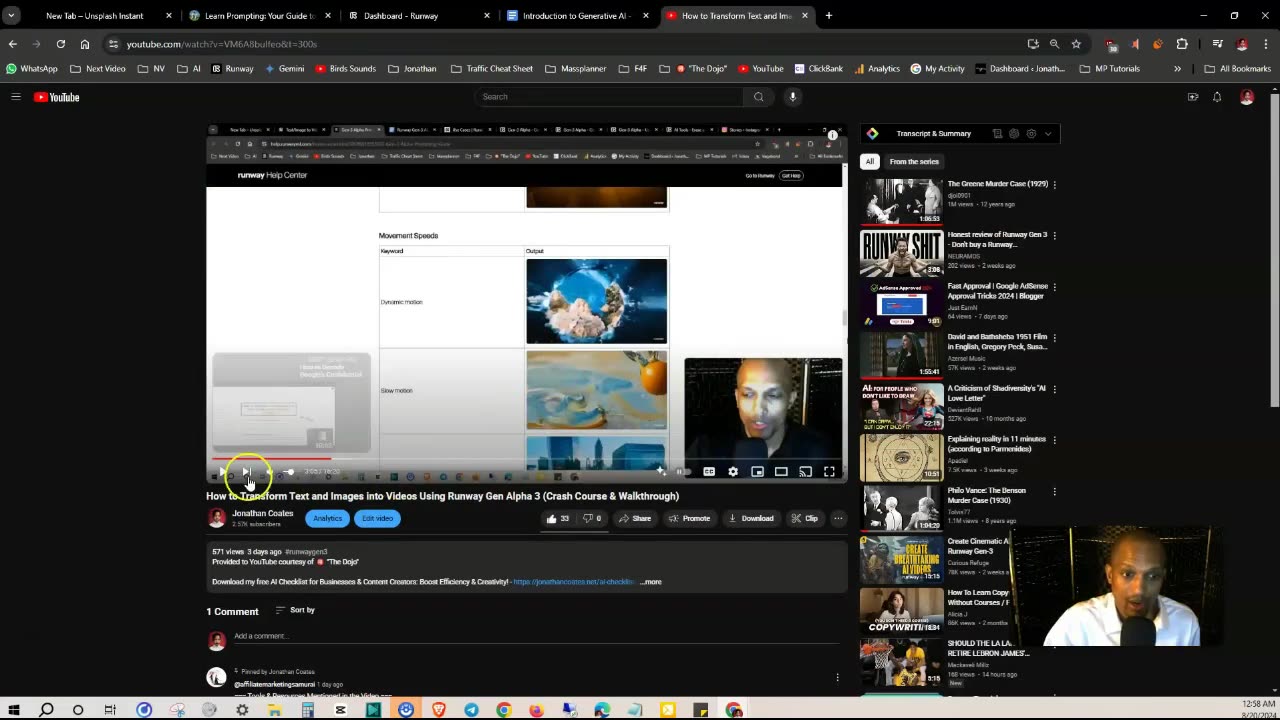Click the Download button
This screenshot has width=1280, height=720.
point(751,518)
